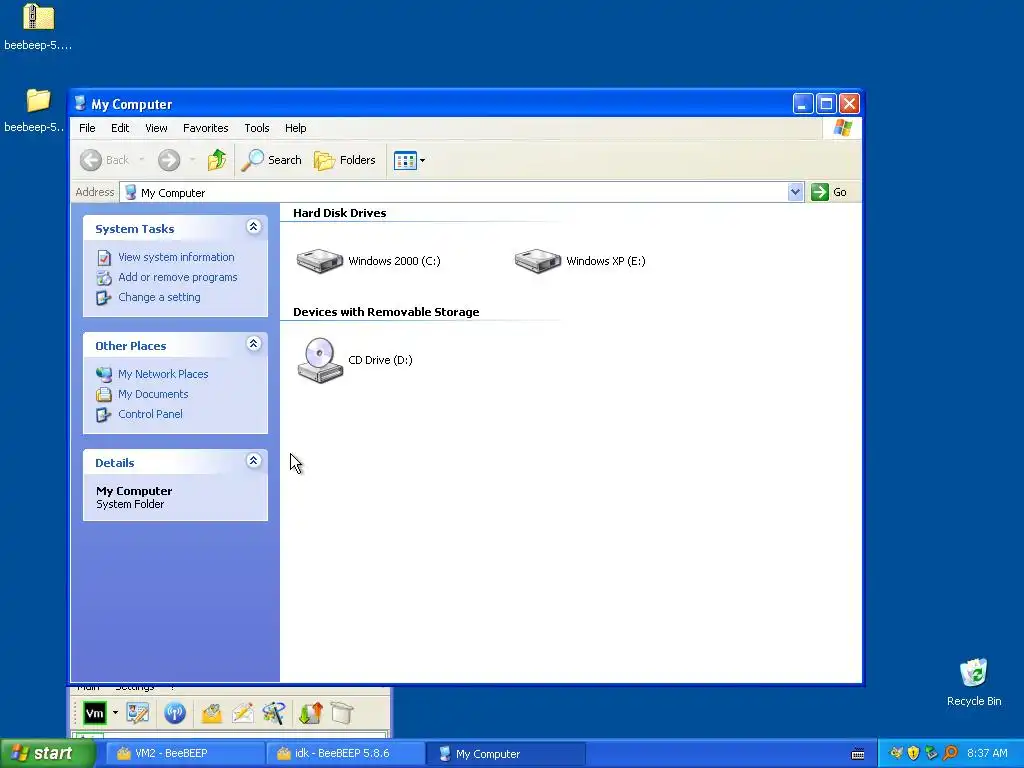The height and width of the screenshot is (768, 1024).
Task: Open My Network Places link
Action: coord(163,374)
